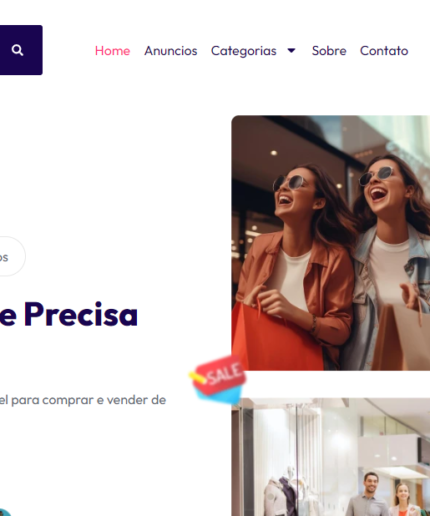Click the sunglasses on the woman in the orange jacket
Viewport: 430px width, 516px height.
[290, 183]
